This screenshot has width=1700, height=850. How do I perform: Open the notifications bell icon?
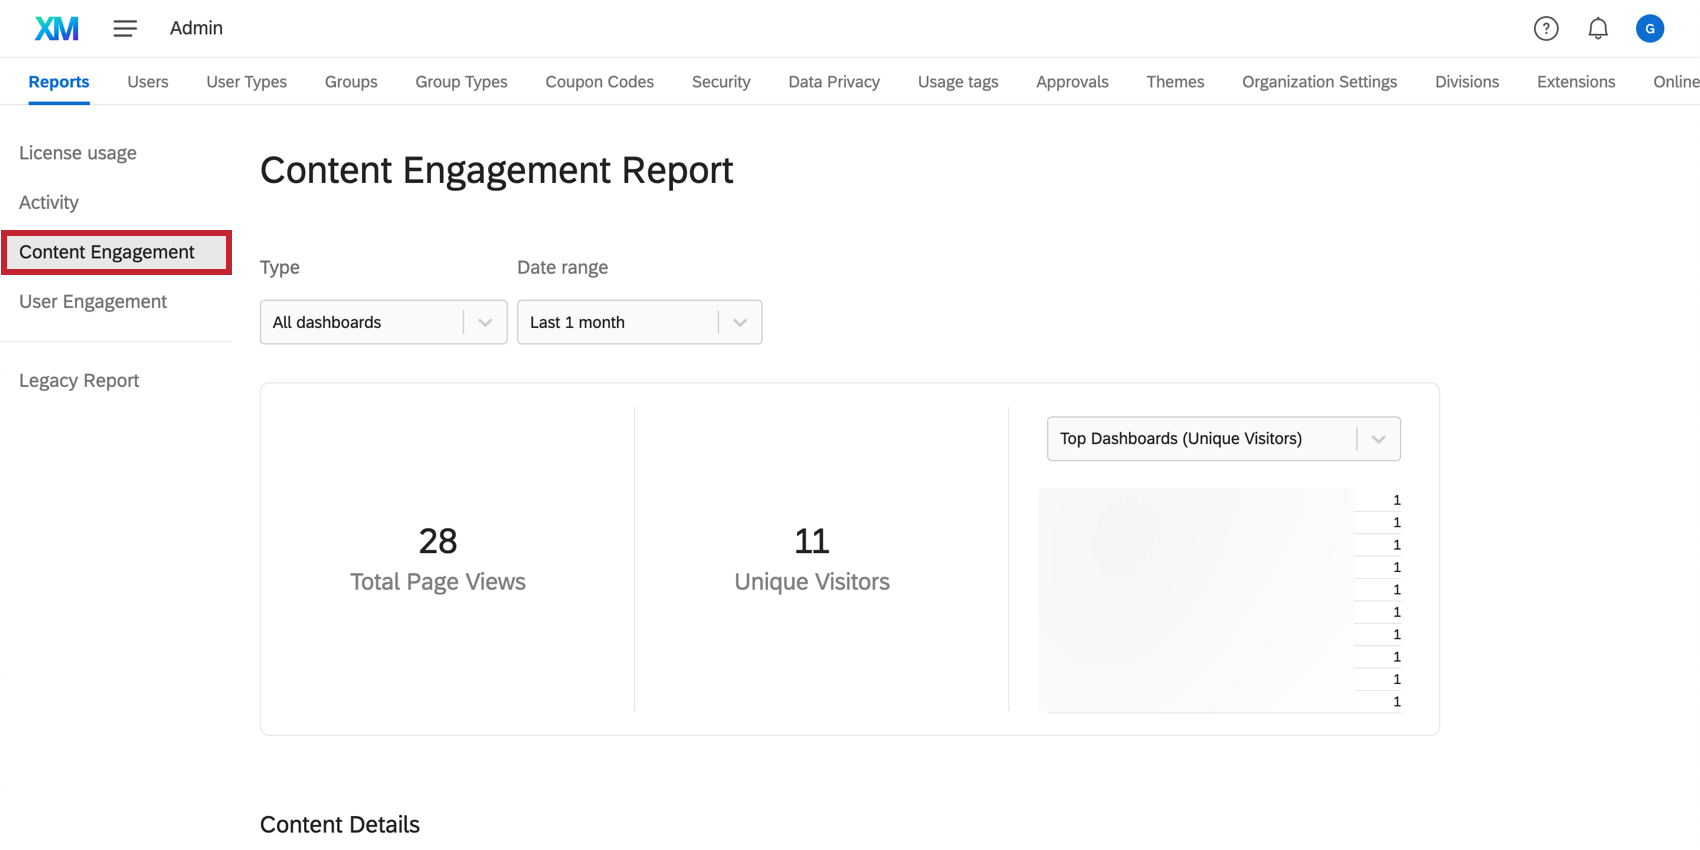1598,28
